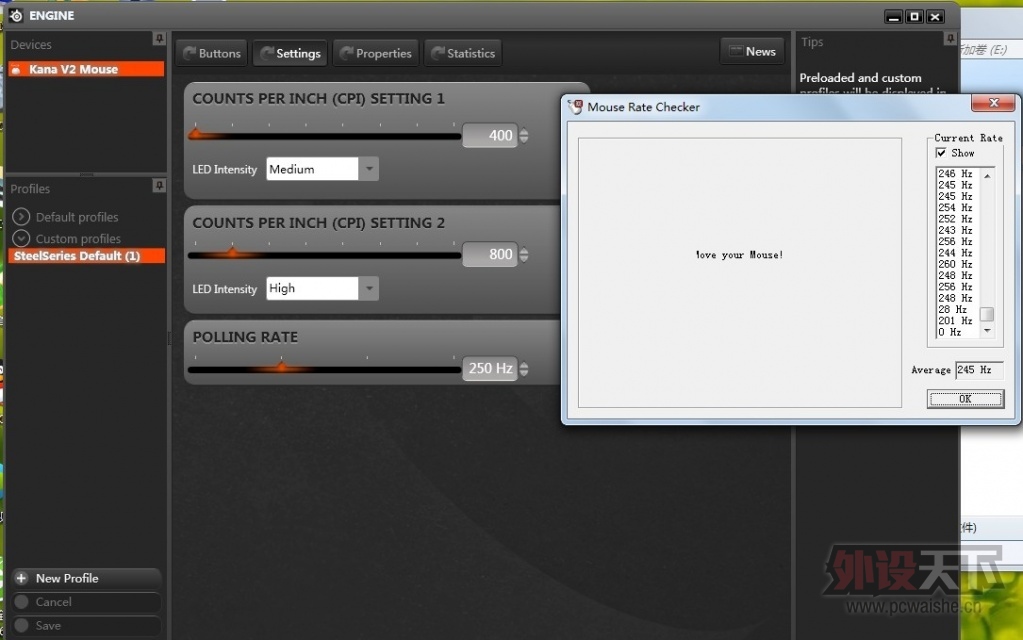The image size is (1023, 640).
Task: Click the CPI Setting 1 value field 400
Action: coord(490,136)
